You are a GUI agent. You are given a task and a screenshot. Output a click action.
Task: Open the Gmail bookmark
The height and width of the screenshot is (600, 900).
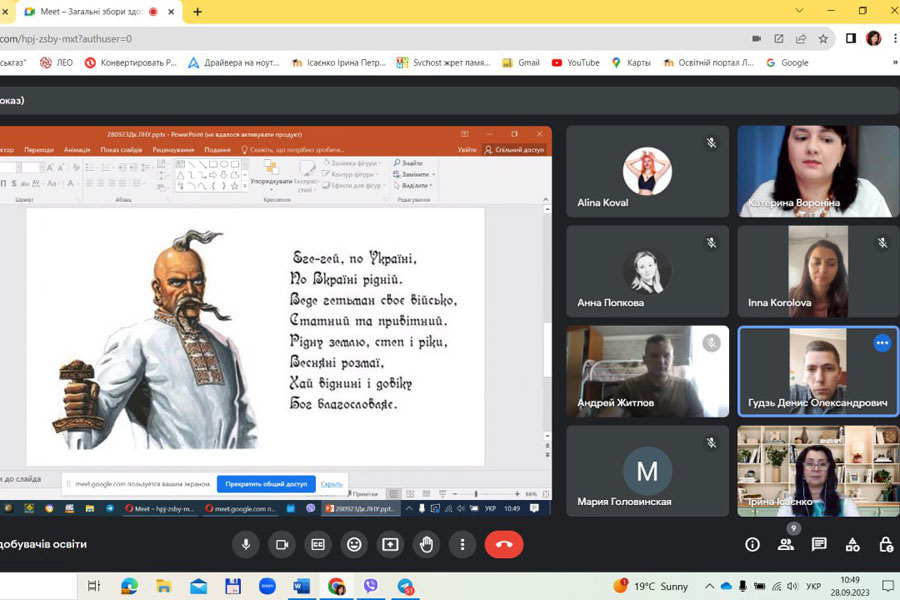point(520,62)
